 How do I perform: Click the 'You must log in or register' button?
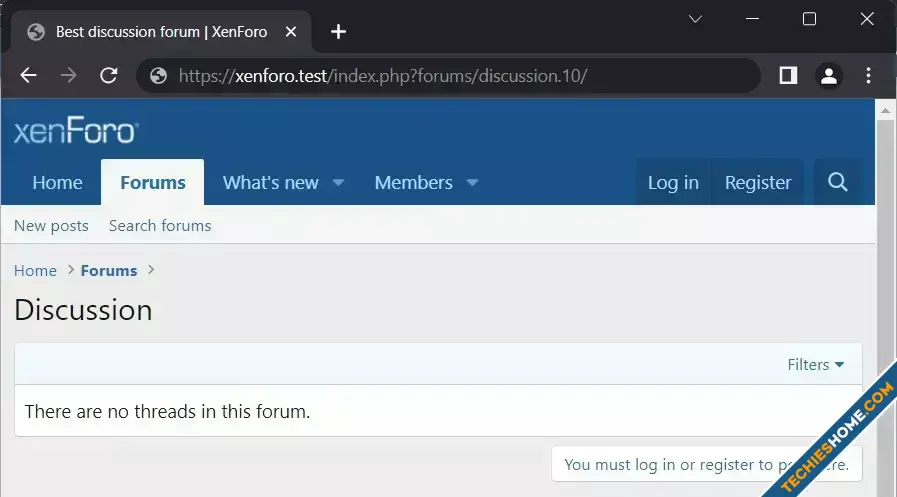pyautogui.click(x=707, y=464)
